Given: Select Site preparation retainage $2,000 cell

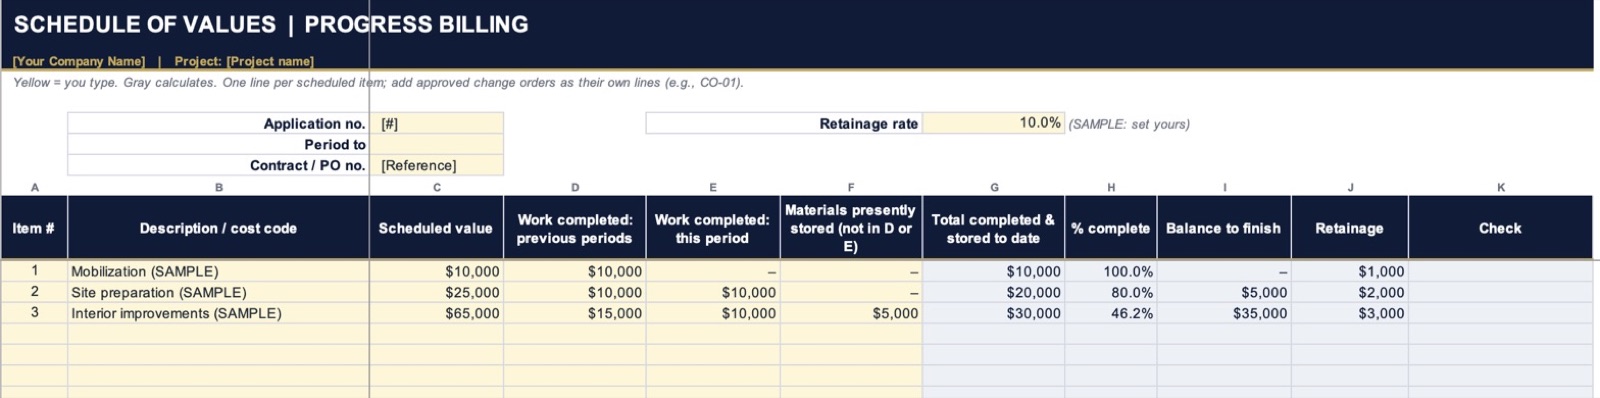Looking at the screenshot, I should [1350, 292].
